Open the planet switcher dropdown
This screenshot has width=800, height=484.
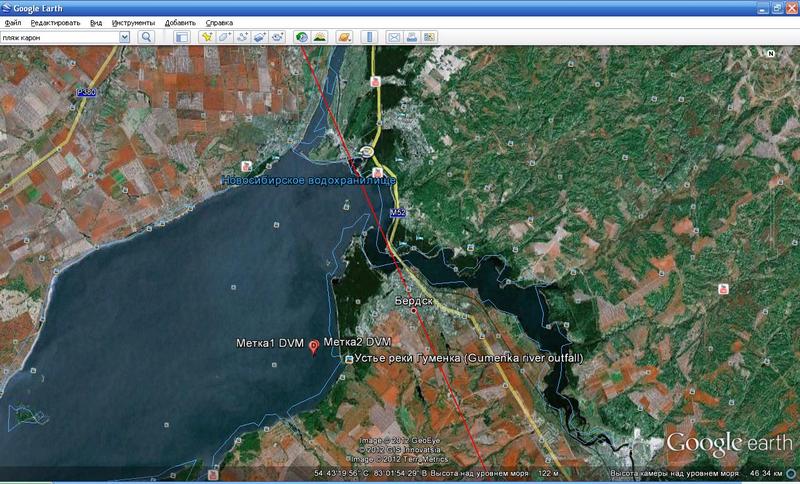(x=345, y=37)
